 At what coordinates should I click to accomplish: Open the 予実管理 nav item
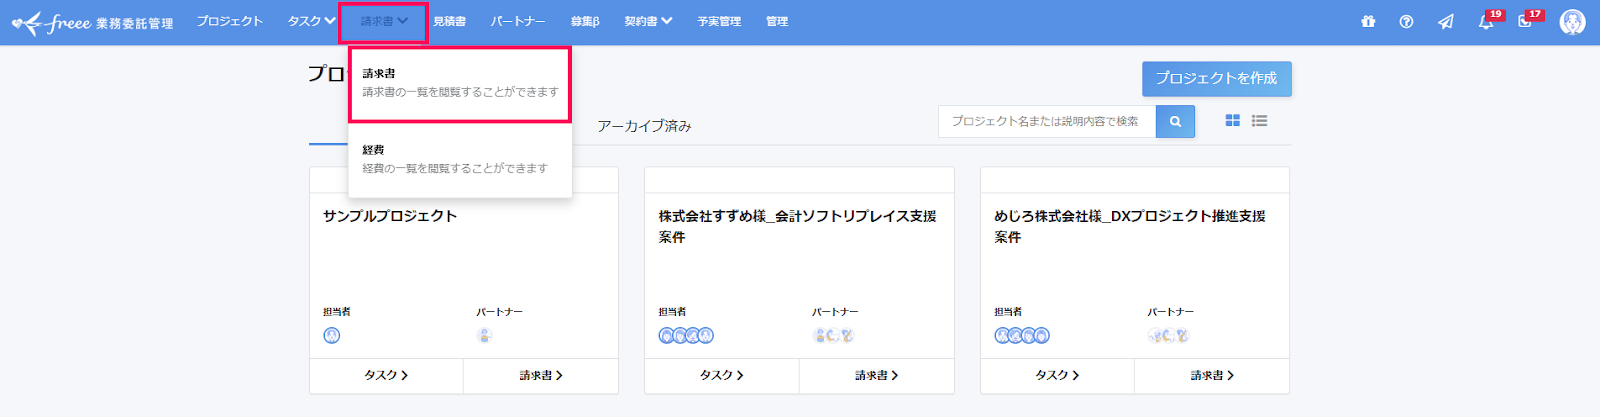pos(719,21)
